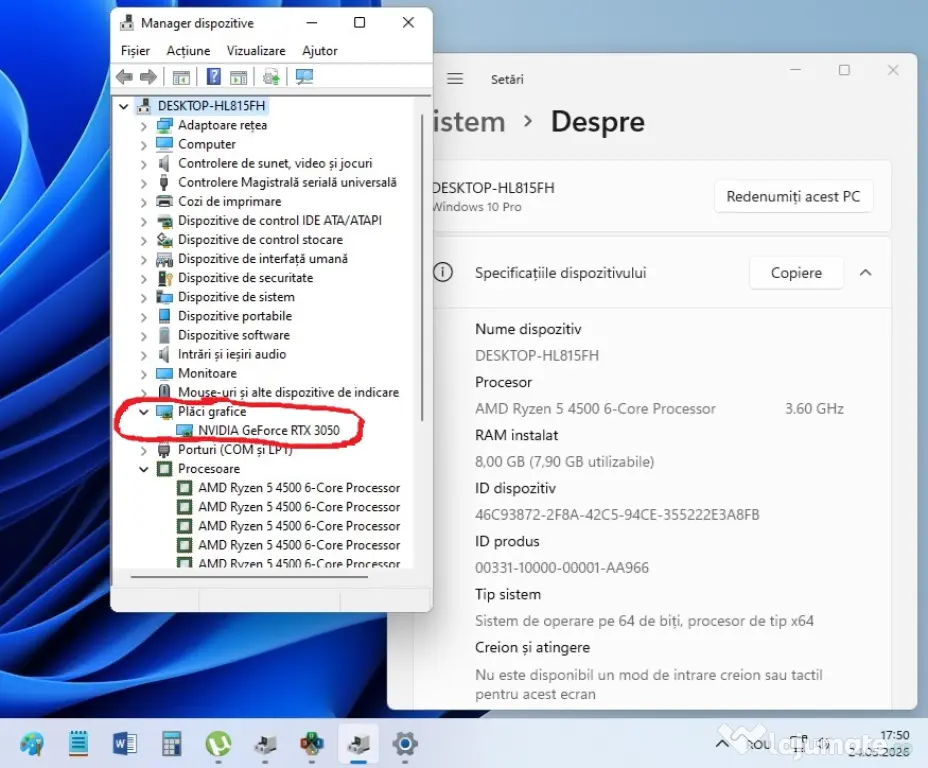Collapse Specificațiile dispozitivului section chevron
Viewport: 928px width, 768px height.
pyautogui.click(x=865, y=273)
